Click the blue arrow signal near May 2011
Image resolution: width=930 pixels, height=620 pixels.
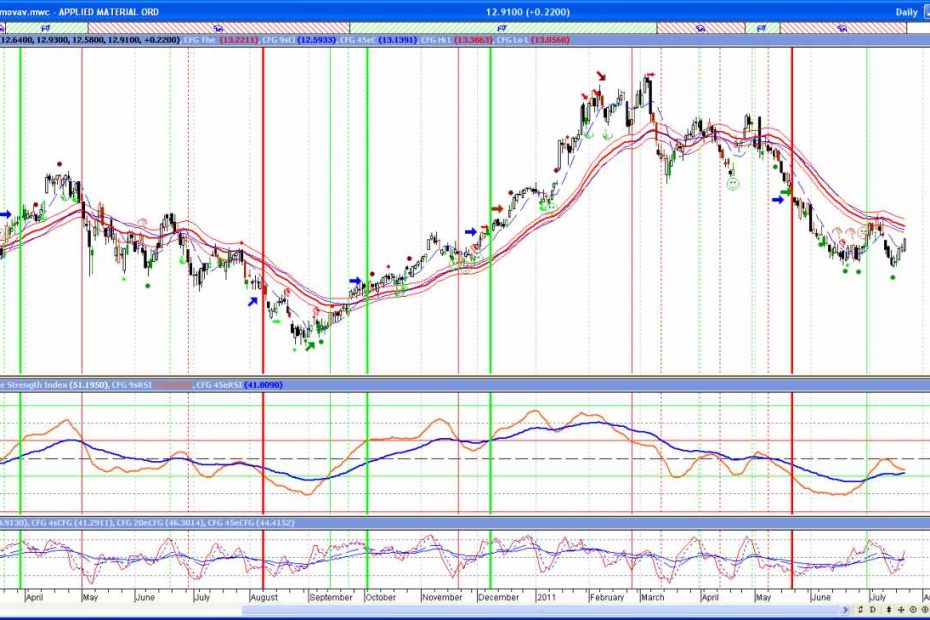[778, 199]
